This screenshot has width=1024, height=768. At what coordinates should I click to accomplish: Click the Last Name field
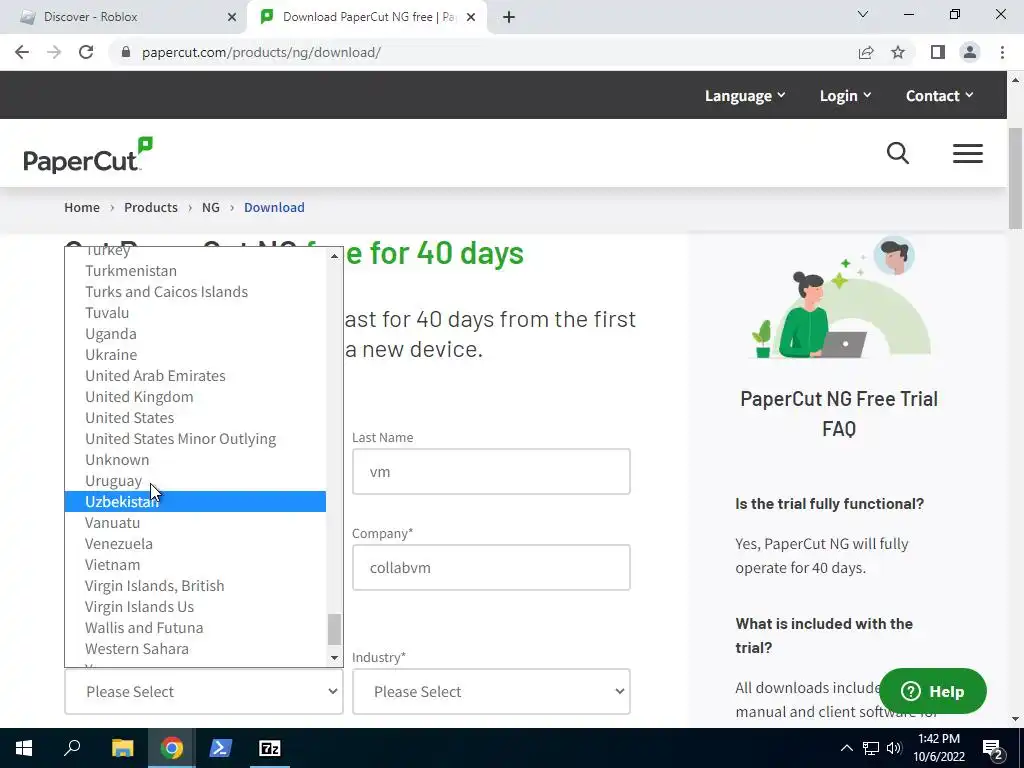[491, 472]
